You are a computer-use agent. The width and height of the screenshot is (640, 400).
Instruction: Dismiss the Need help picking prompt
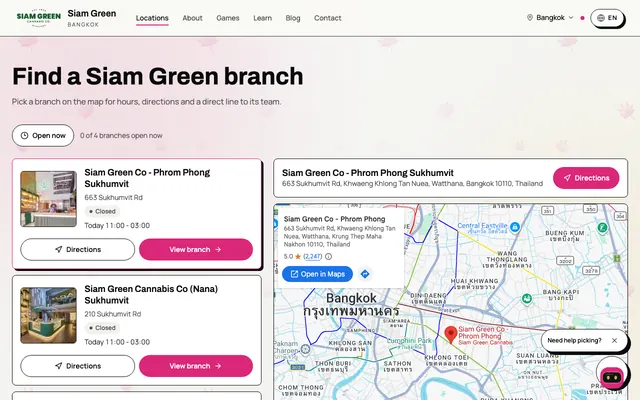pyautogui.click(x=614, y=340)
